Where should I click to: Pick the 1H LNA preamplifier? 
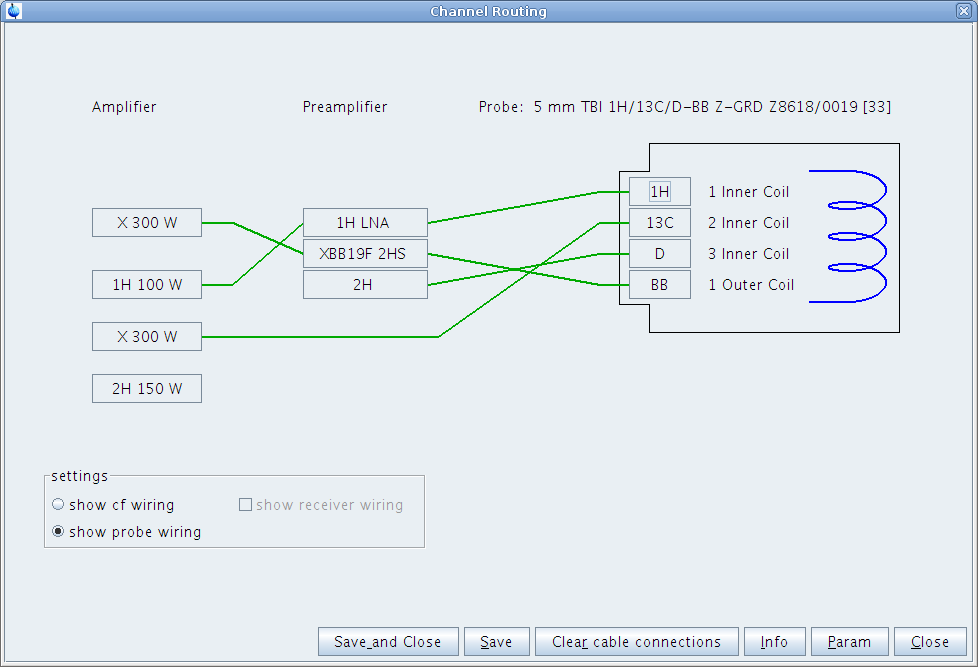pyautogui.click(x=365, y=223)
